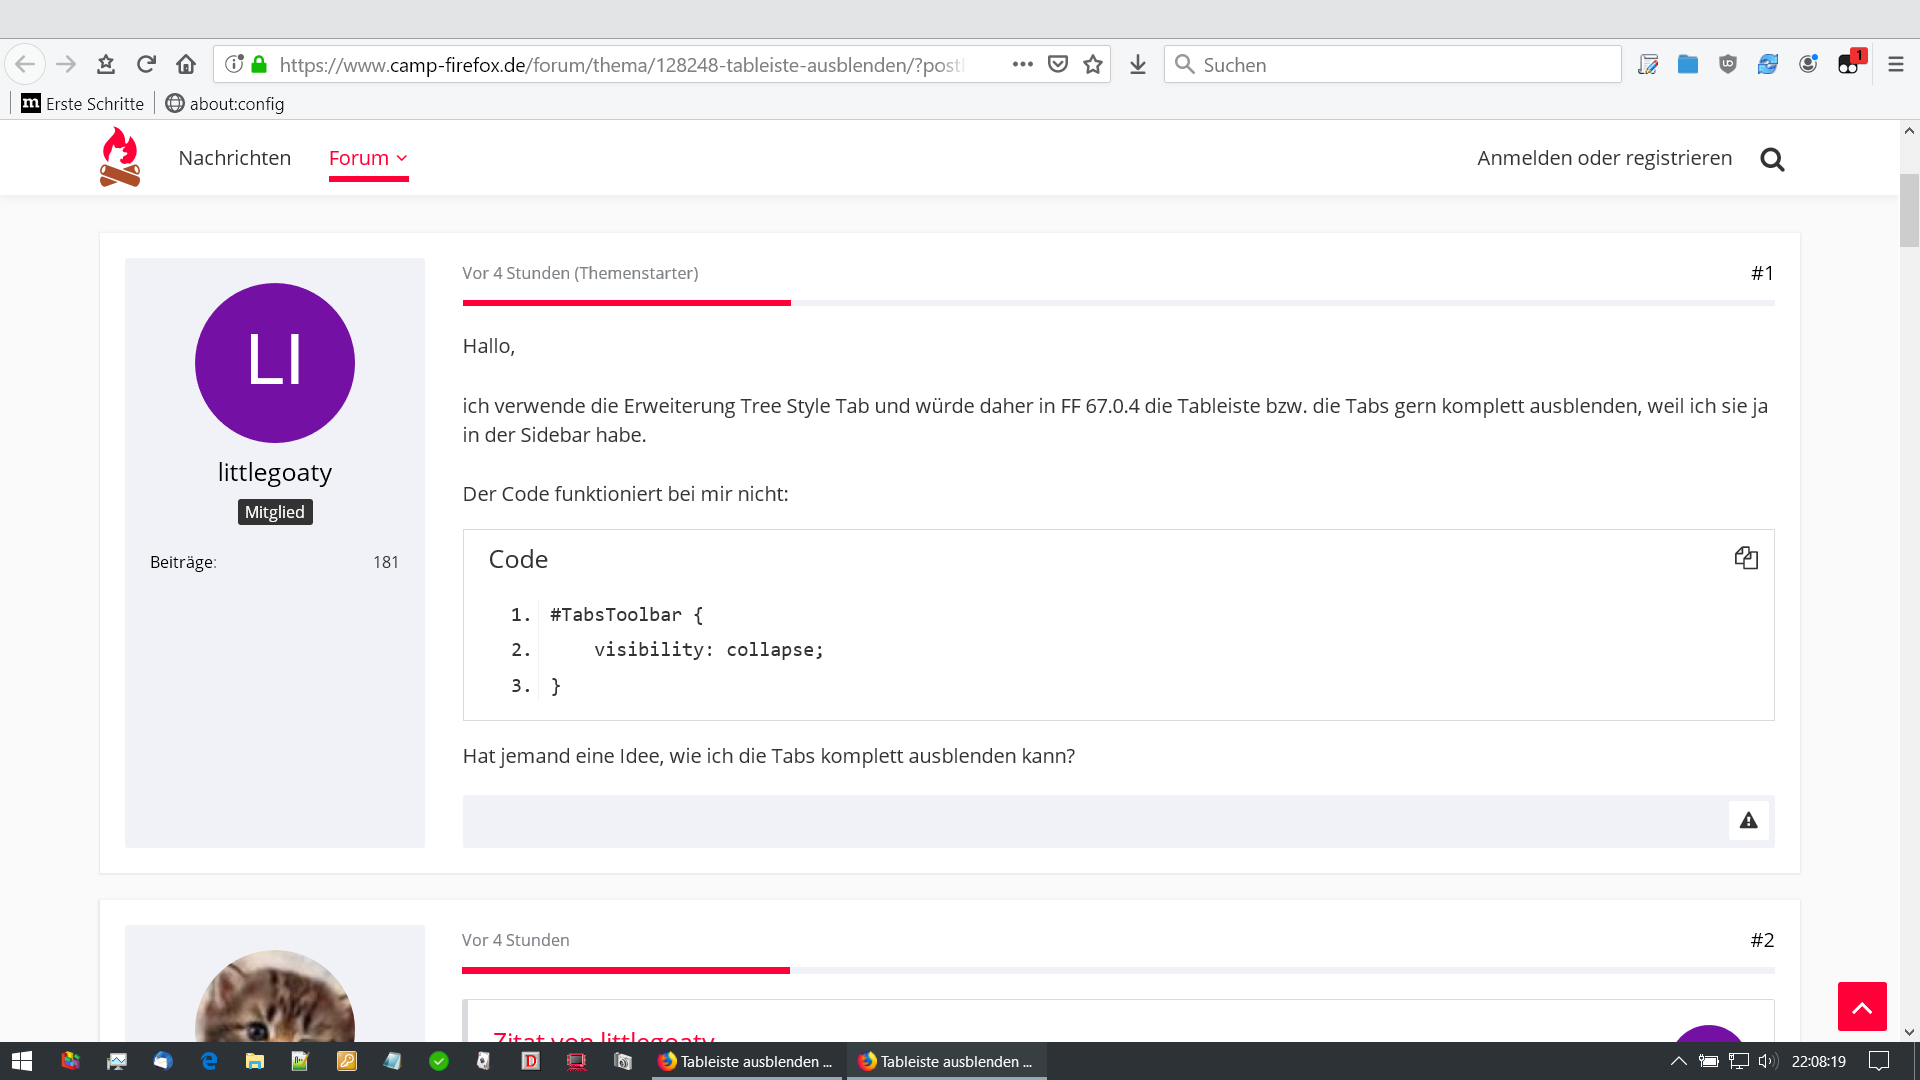The height and width of the screenshot is (1080, 1920).
Task: Open the Nachrichten menu item
Action: pyautogui.click(x=234, y=158)
